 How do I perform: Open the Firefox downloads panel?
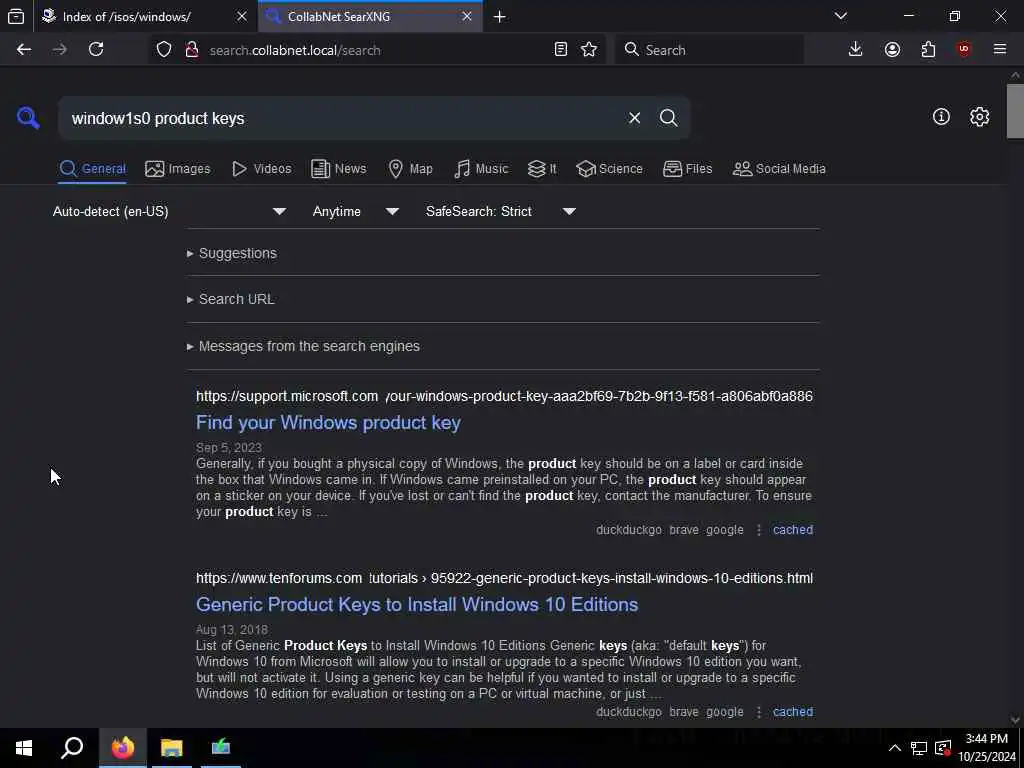856,50
